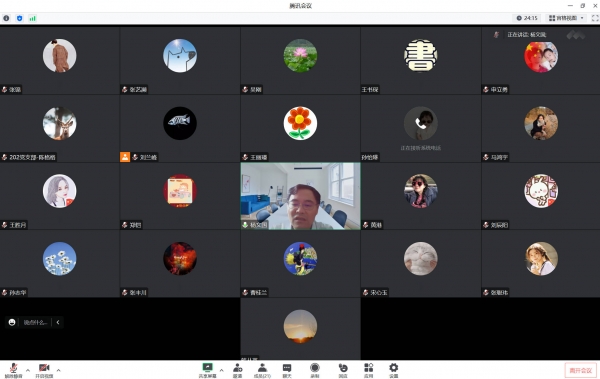600x379 pixels.
Task: Click the meeting info icon at top-left
Action: point(6,18)
